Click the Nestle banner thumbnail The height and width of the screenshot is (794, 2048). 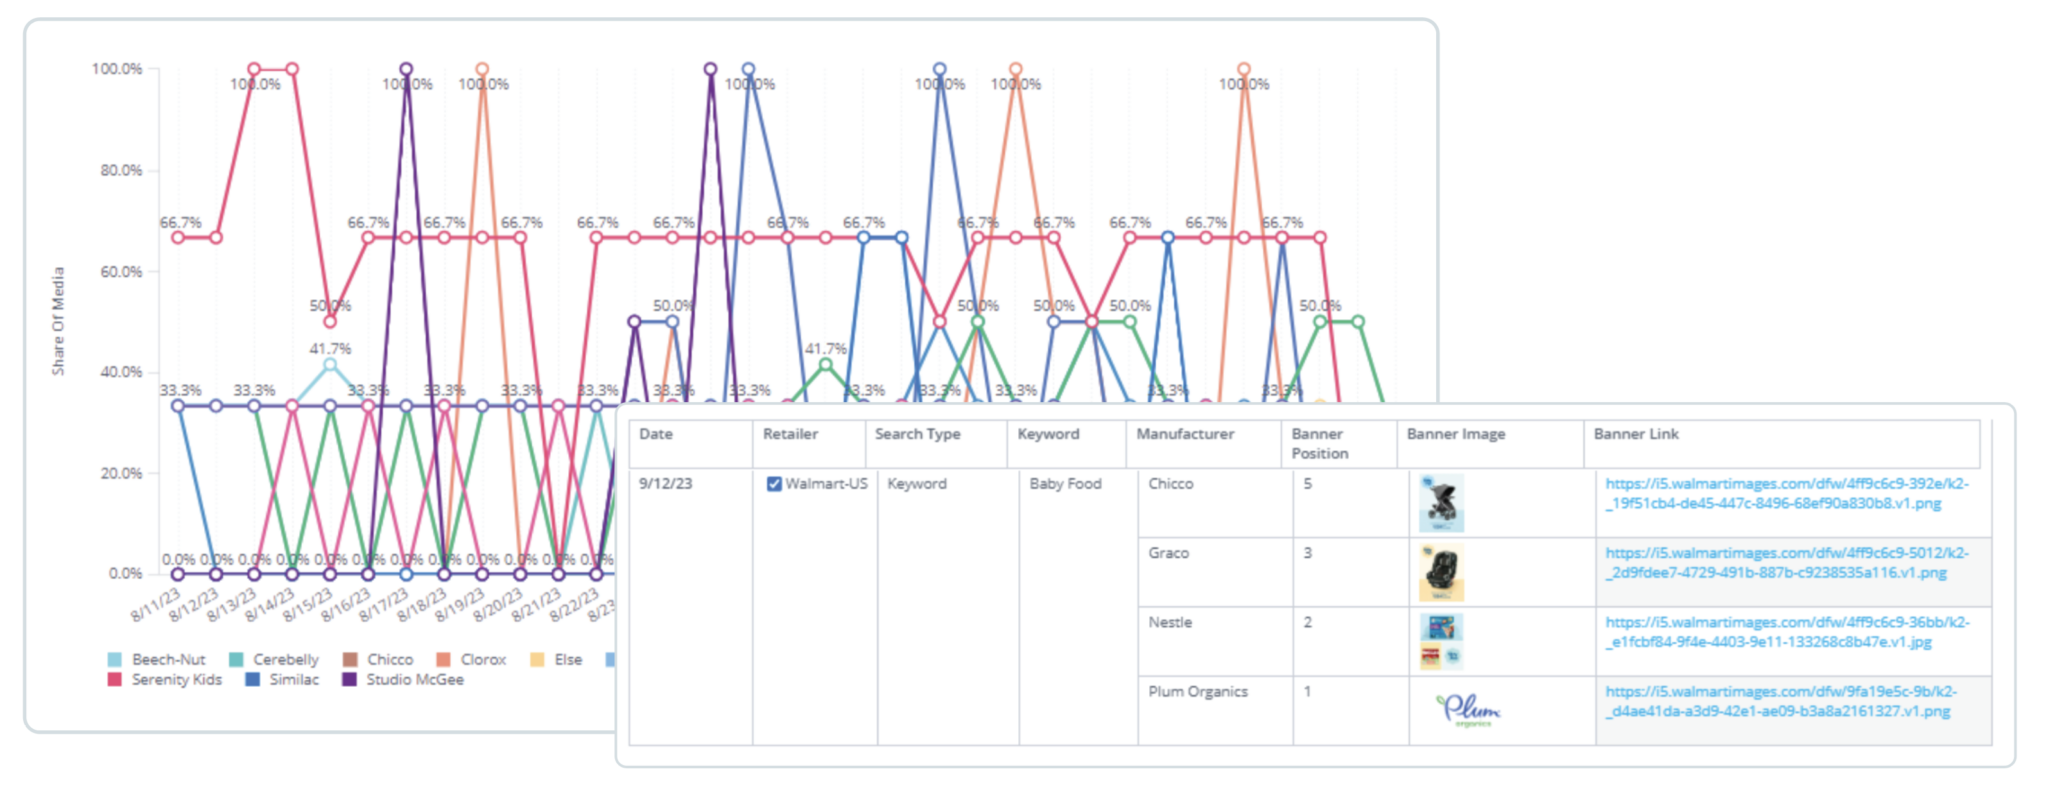pos(1441,641)
